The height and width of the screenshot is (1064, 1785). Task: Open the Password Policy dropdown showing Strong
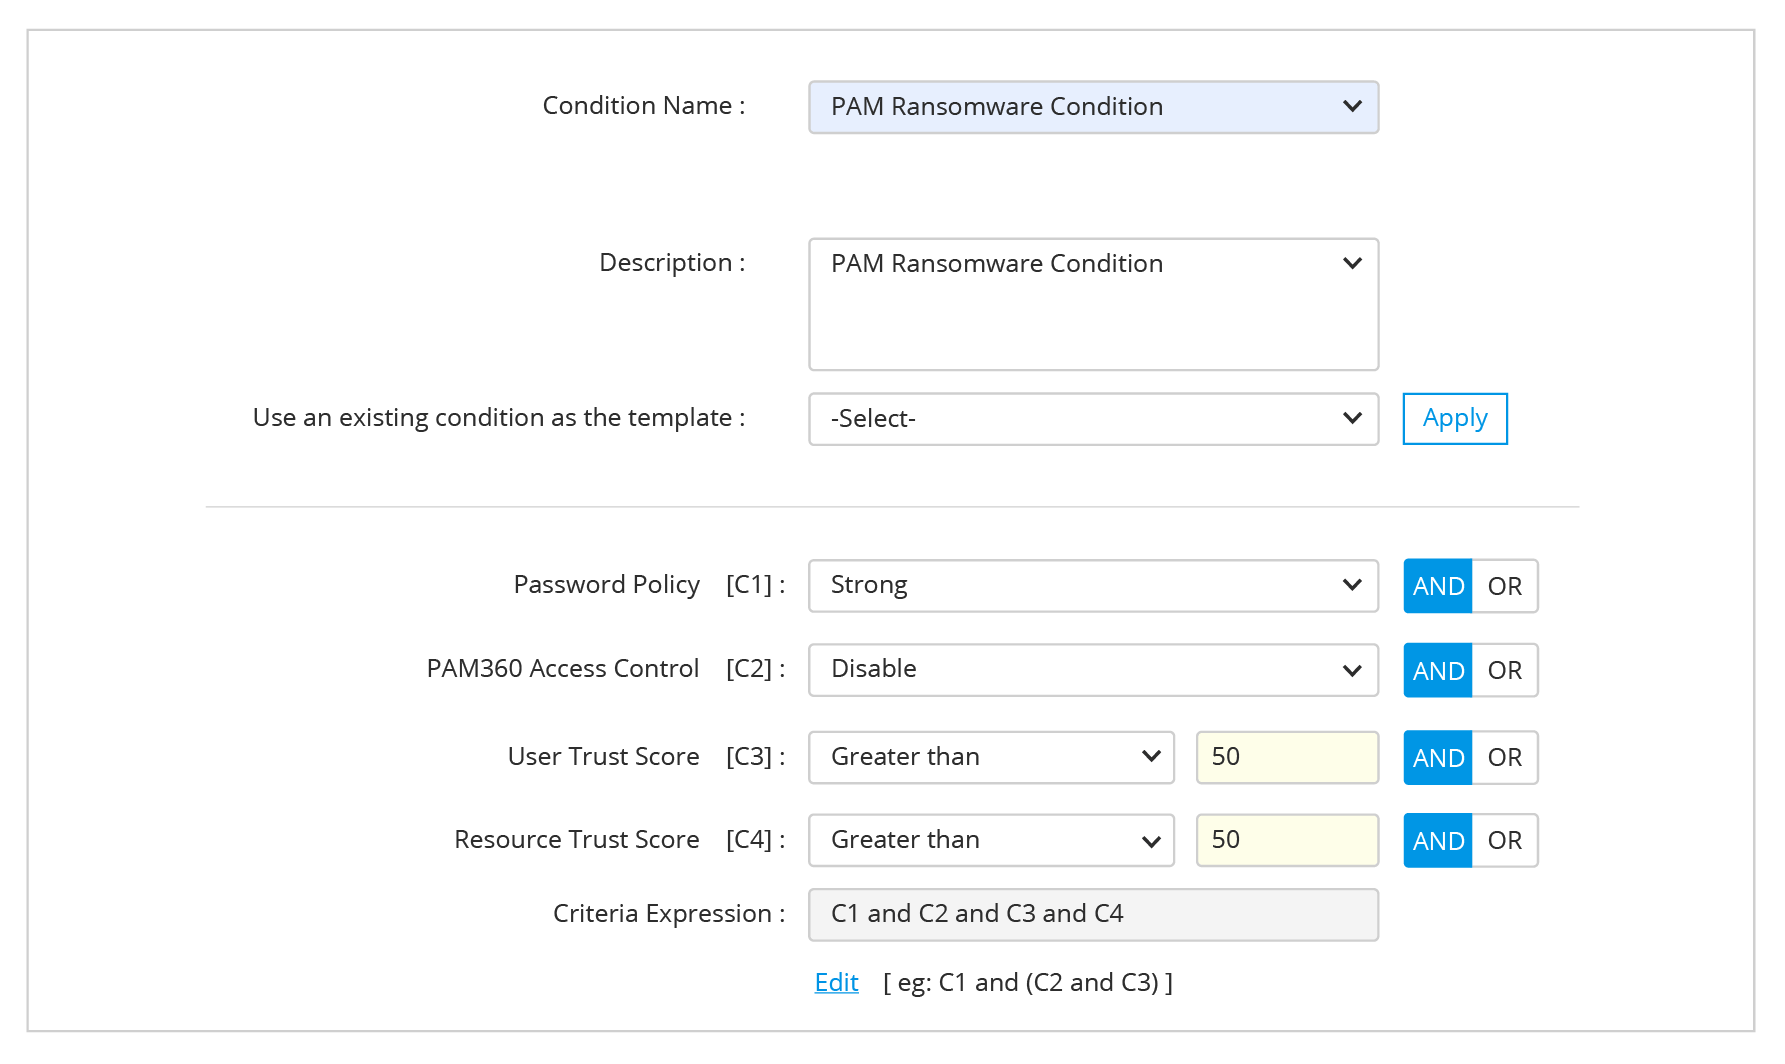pyautogui.click(x=1093, y=586)
